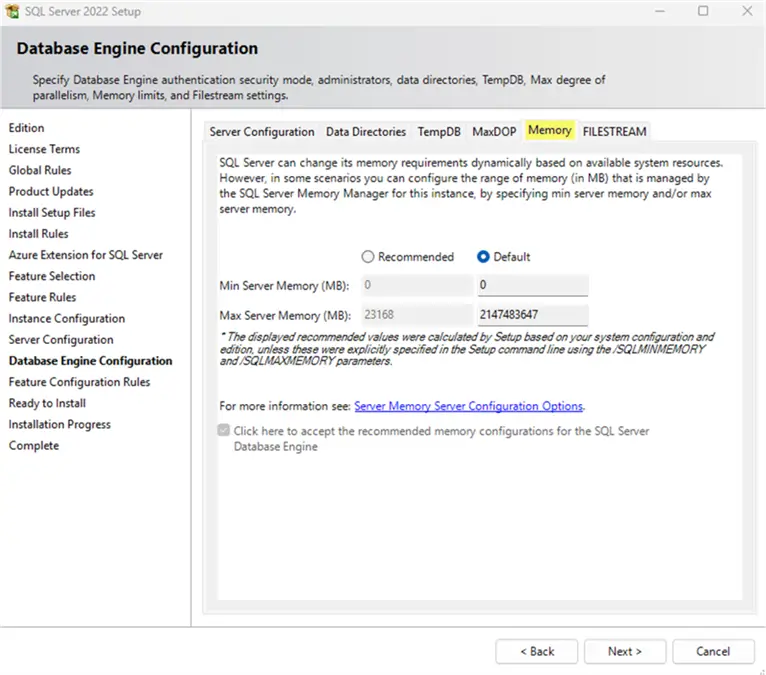Click the Server Configuration sidebar step

(x=61, y=340)
